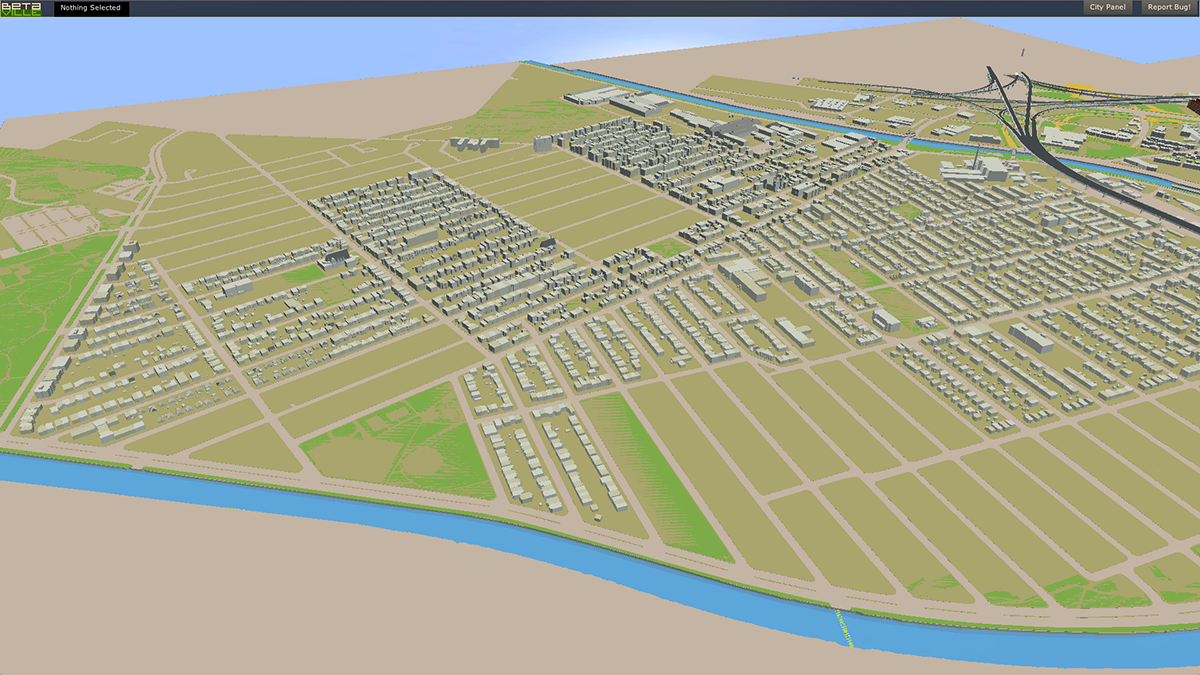Select the red building at right edge
This screenshot has width=1200, height=675.
point(1192,106)
